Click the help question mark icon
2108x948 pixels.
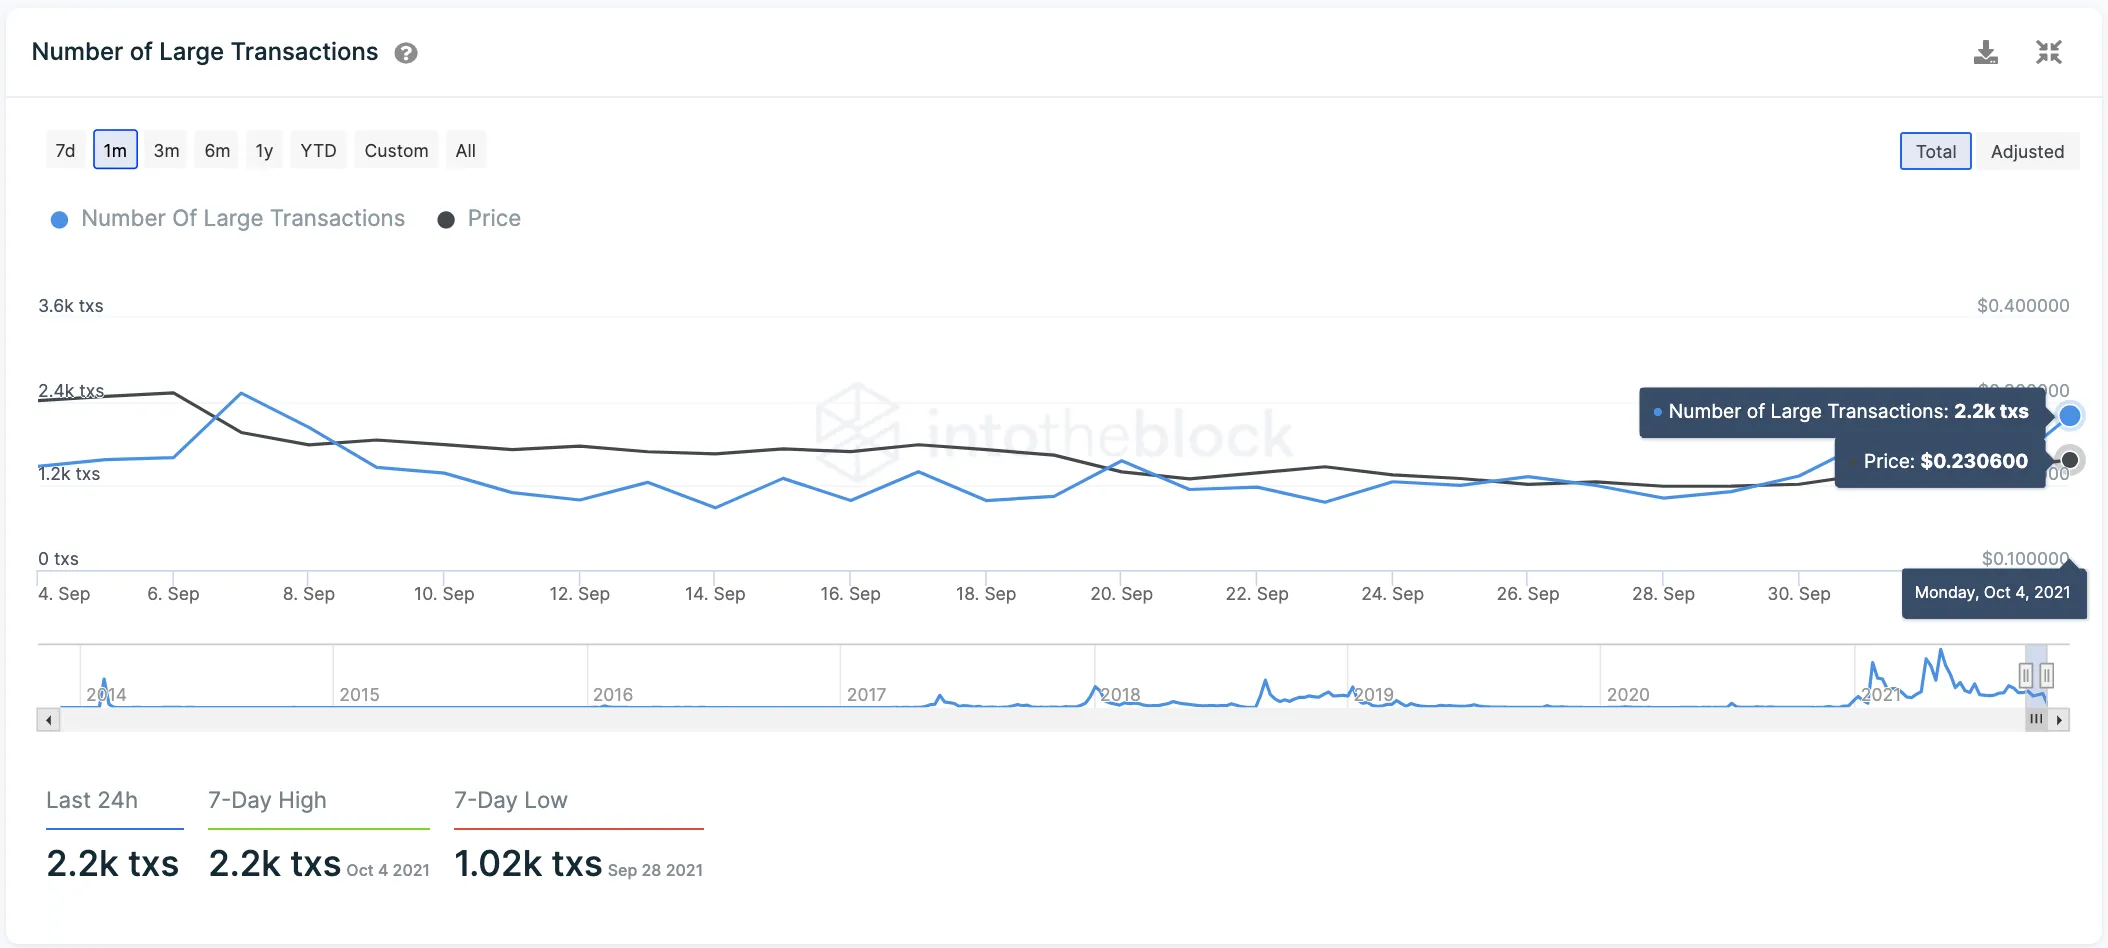click(405, 53)
